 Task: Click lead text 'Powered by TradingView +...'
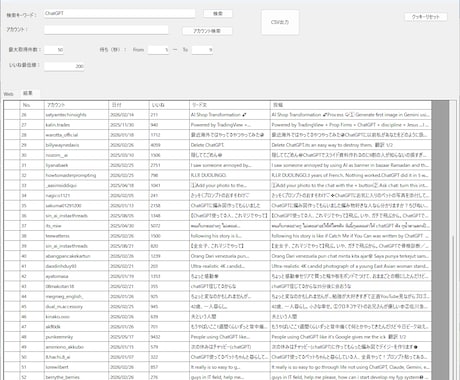tap(230, 125)
